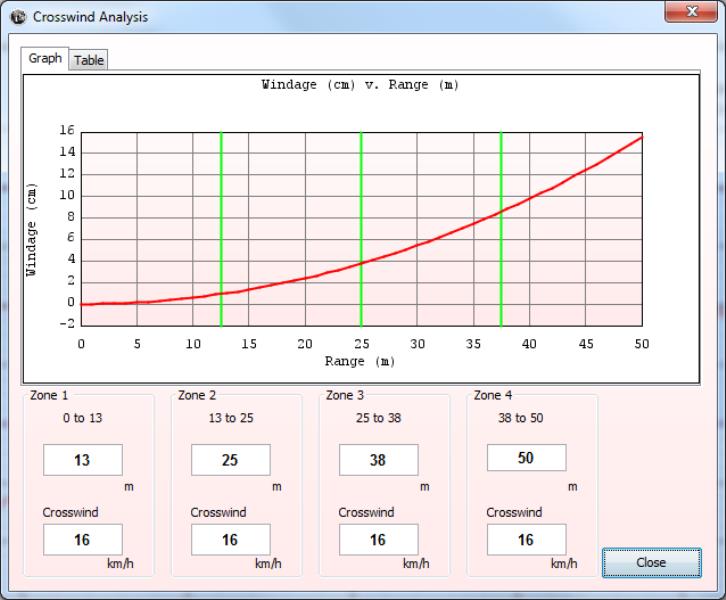
Task: Click the graph title 'Windage (cm) v. Range (m)'
Action: (x=360, y=85)
